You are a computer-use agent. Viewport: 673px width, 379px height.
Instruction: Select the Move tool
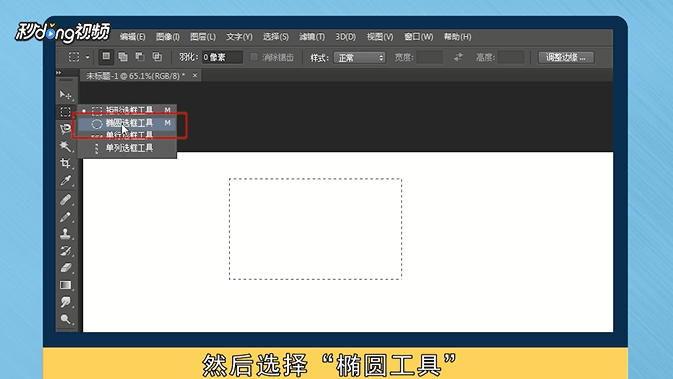[65, 94]
